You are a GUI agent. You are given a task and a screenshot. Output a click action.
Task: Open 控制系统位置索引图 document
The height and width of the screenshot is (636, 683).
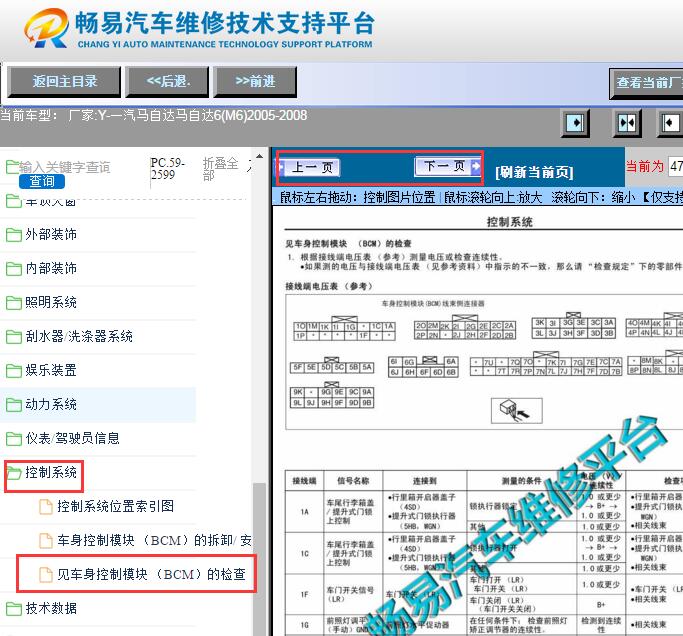[116, 506]
